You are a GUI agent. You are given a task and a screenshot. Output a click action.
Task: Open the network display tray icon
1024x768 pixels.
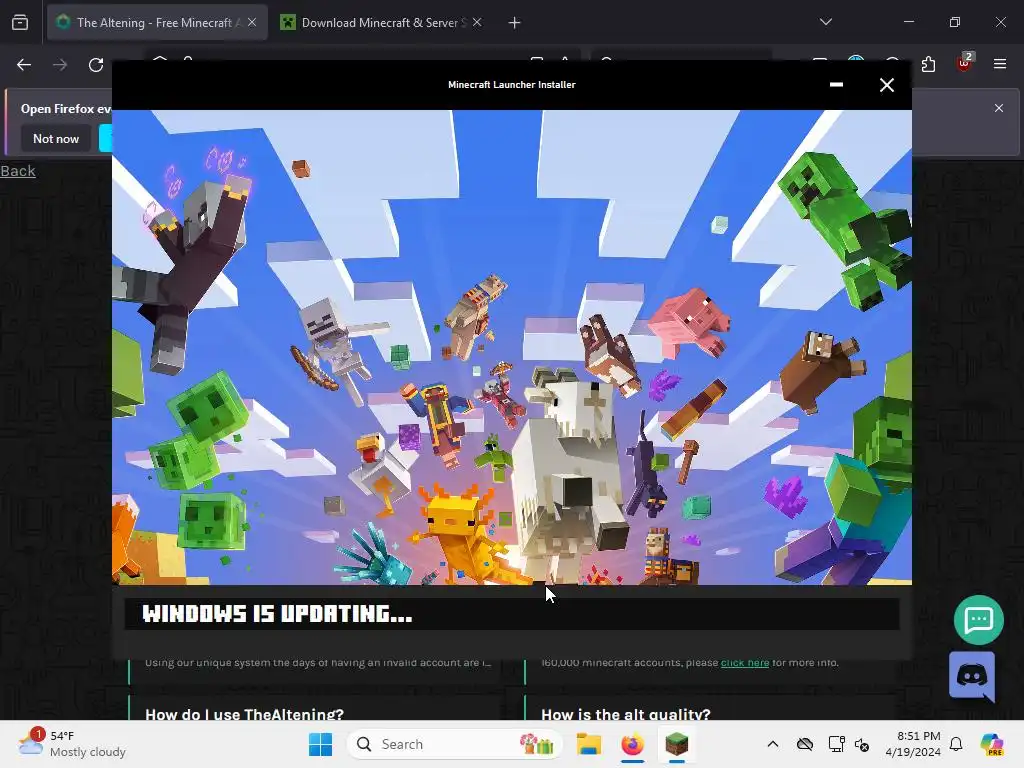tap(836, 744)
